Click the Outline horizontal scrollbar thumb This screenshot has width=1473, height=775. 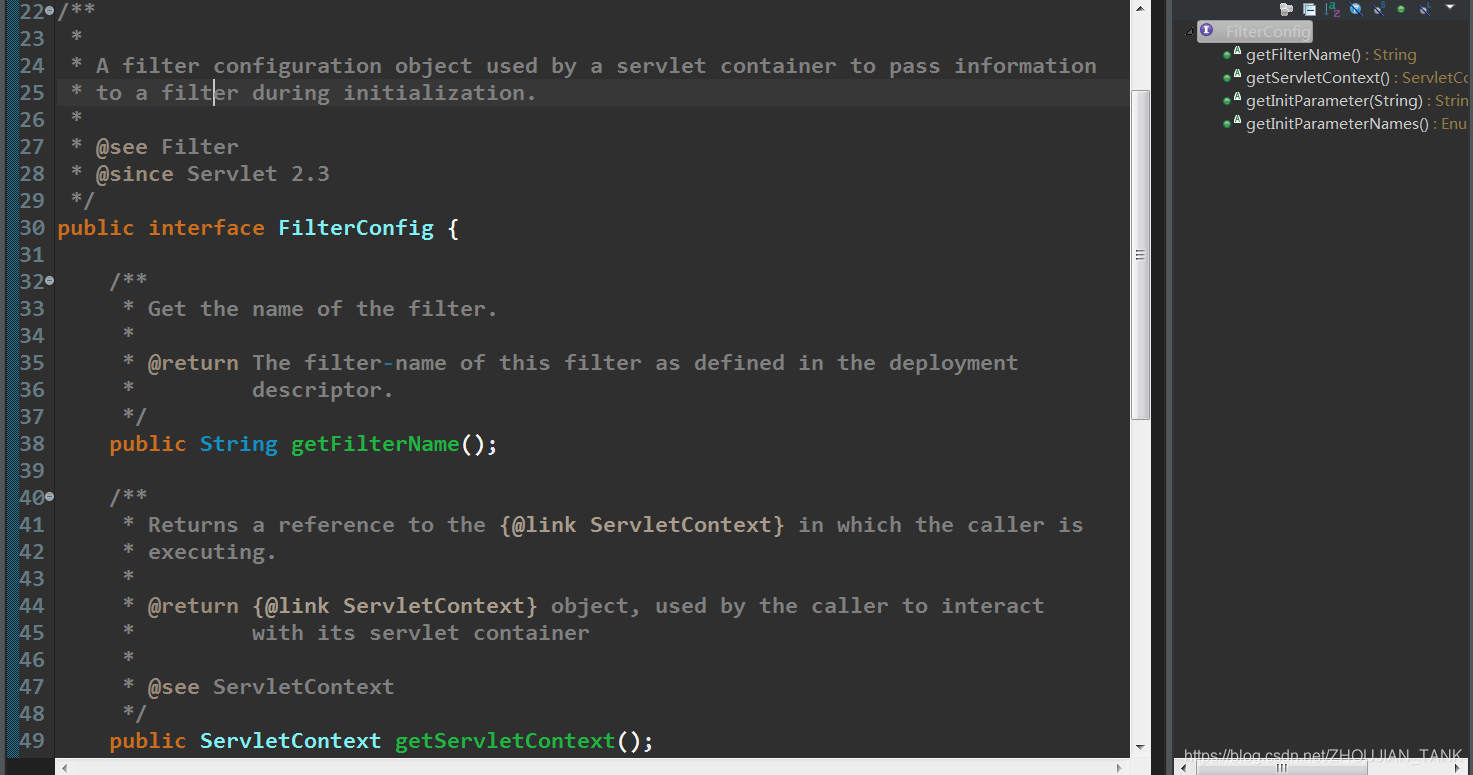pyautogui.click(x=1281, y=767)
